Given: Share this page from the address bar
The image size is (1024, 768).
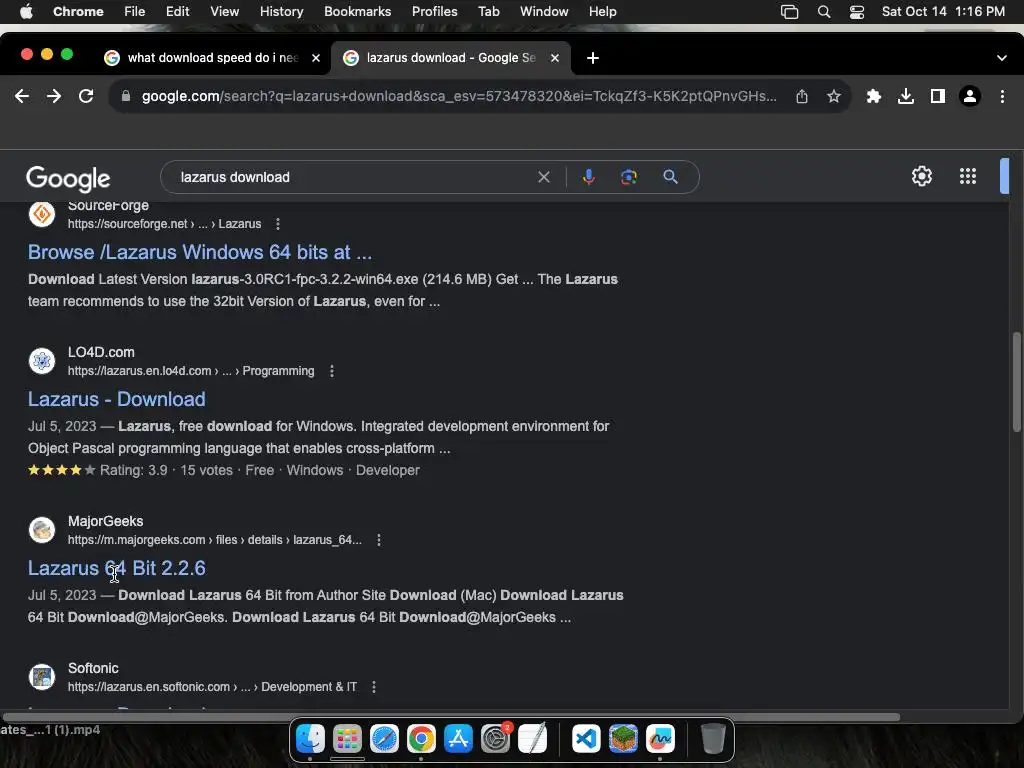Looking at the screenshot, I should point(802,96).
